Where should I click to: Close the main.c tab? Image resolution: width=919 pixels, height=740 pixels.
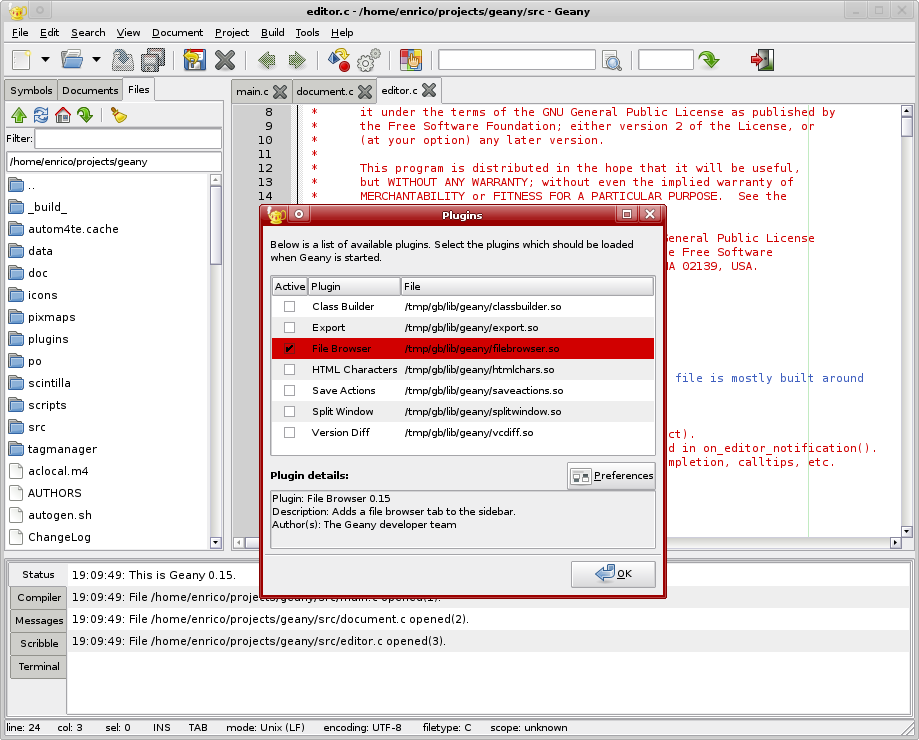(280, 91)
